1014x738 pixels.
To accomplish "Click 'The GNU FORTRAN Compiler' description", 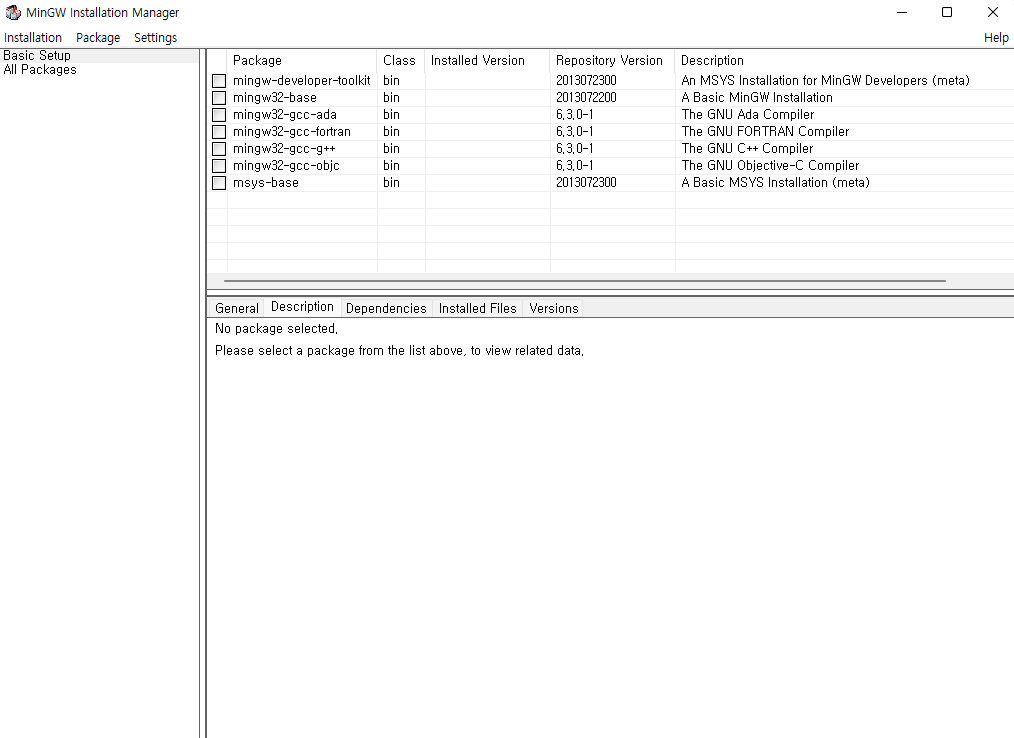I will pos(765,131).
